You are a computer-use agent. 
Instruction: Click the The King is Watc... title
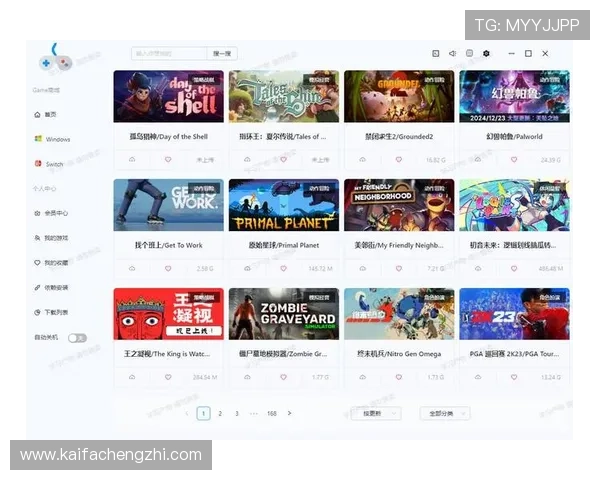pos(167,354)
